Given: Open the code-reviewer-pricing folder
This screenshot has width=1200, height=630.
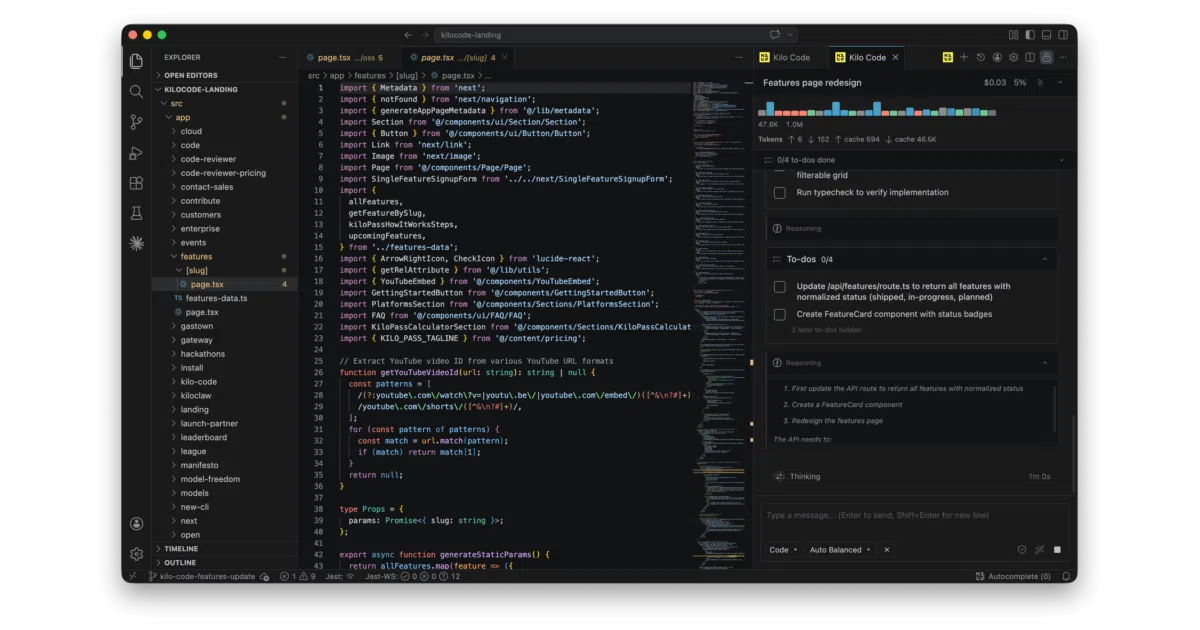Looking at the screenshot, I should click(x=223, y=173).
